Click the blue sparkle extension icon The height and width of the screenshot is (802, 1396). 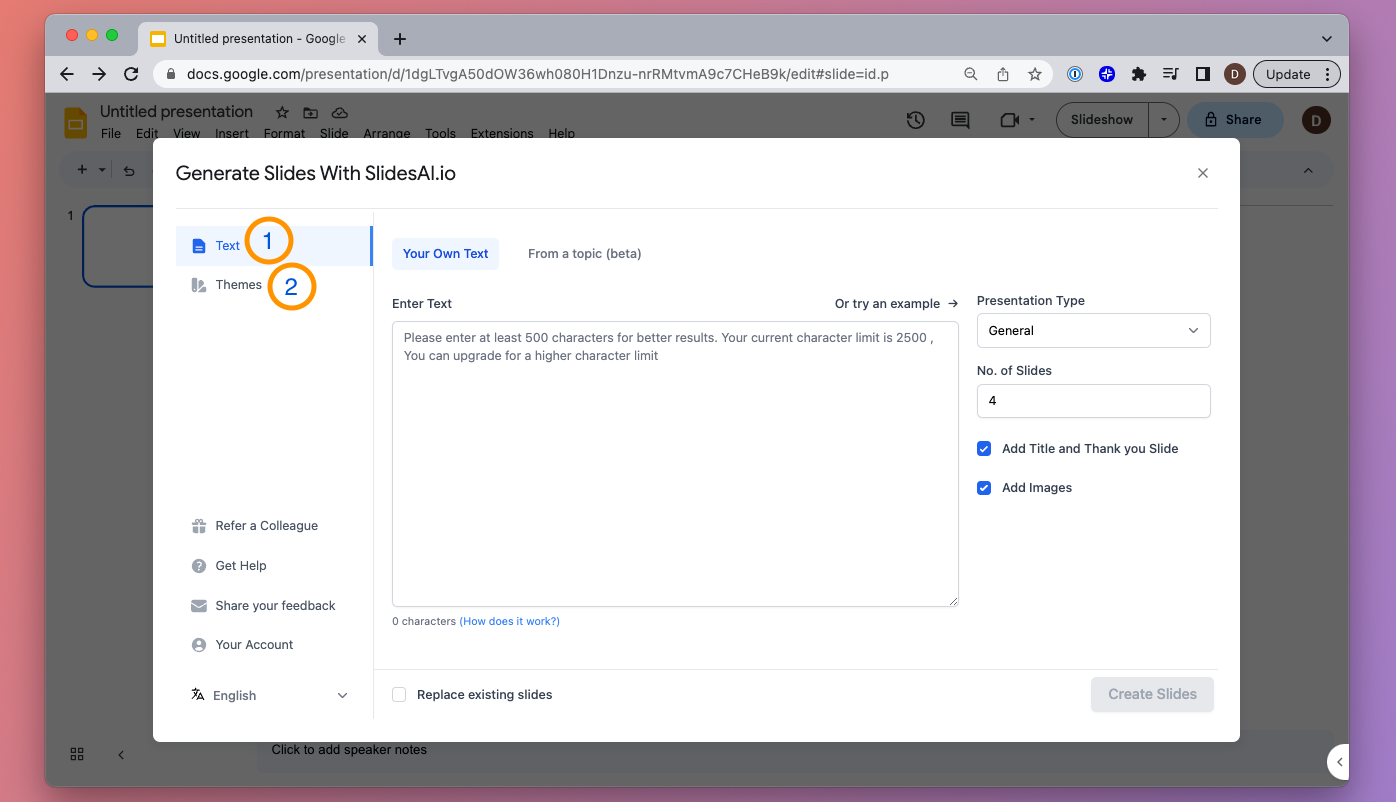coord(1107,74)
